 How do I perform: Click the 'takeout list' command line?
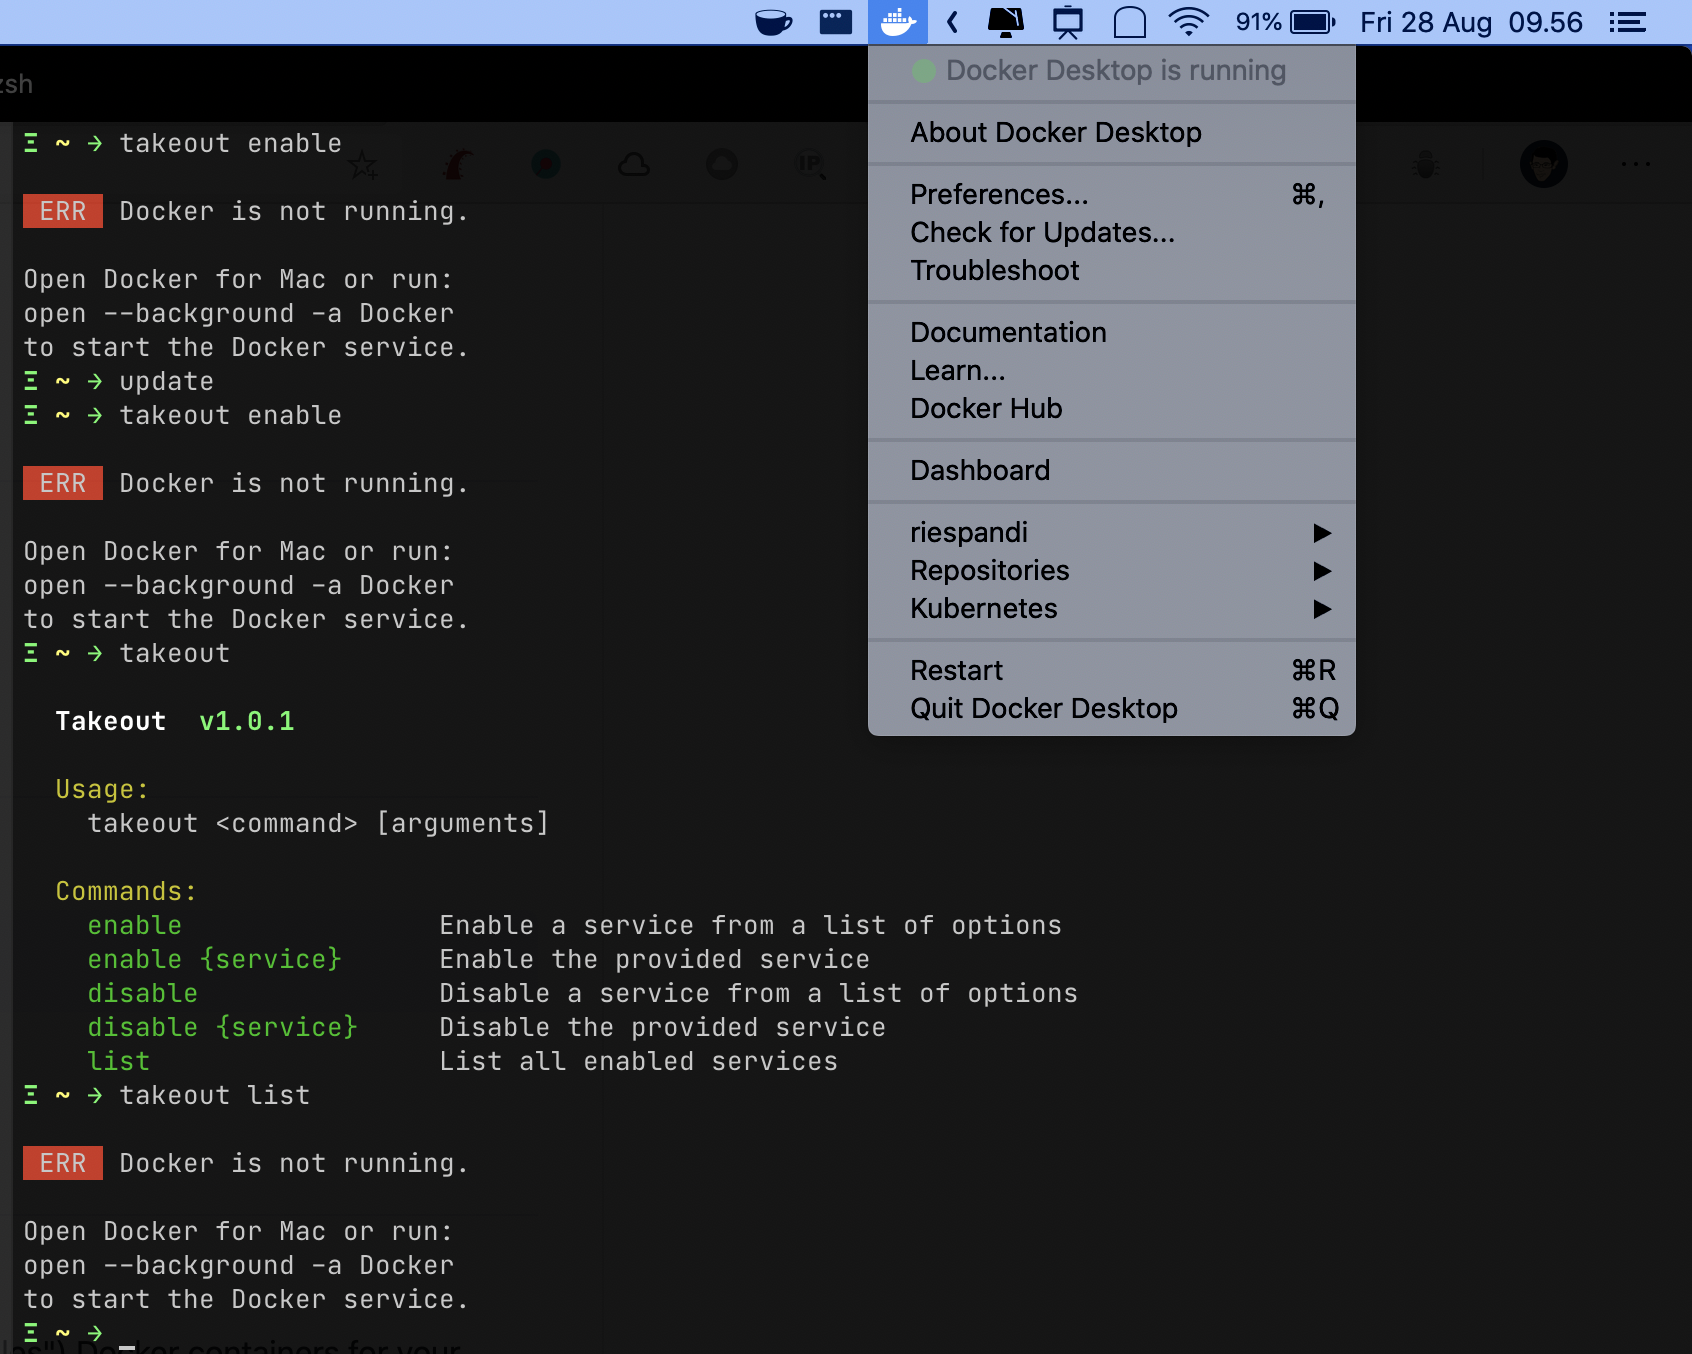click(215, 1095)
